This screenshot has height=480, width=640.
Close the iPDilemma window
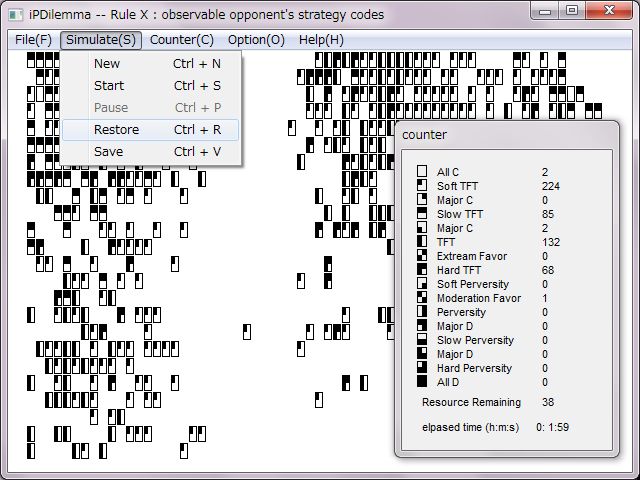pyautogui.click(x=609, y=11)
